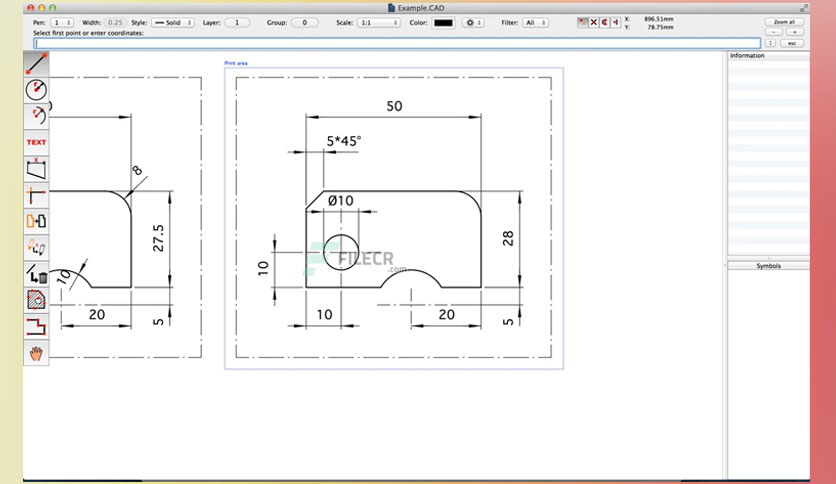
Task: Open the Pen number dropdown
Action: coord(62,22)
